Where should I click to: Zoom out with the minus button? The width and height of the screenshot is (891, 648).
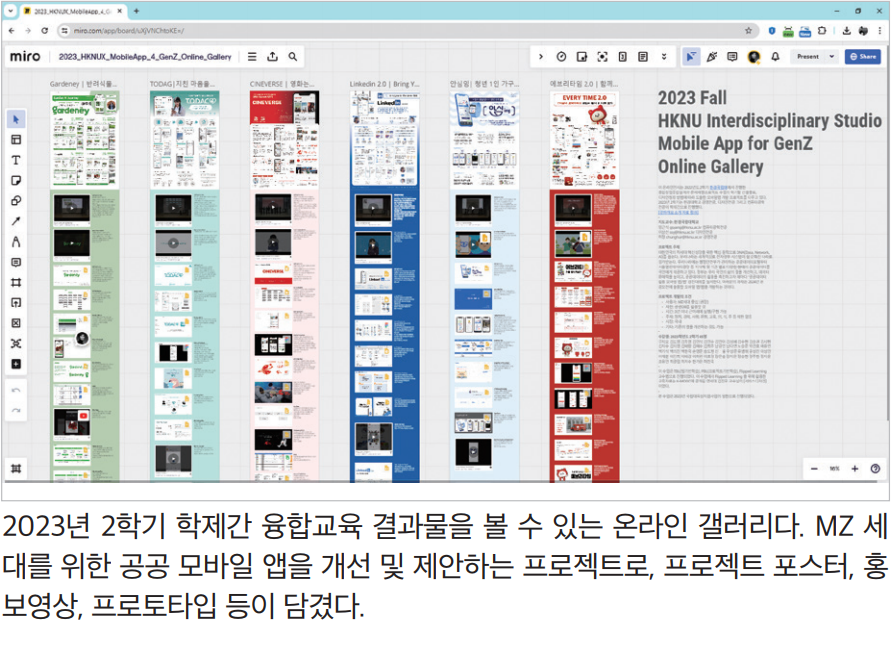[814, 468]
